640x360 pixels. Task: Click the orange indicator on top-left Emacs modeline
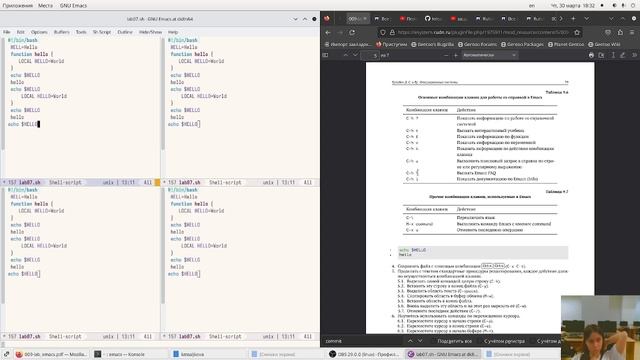pos(157,182)
